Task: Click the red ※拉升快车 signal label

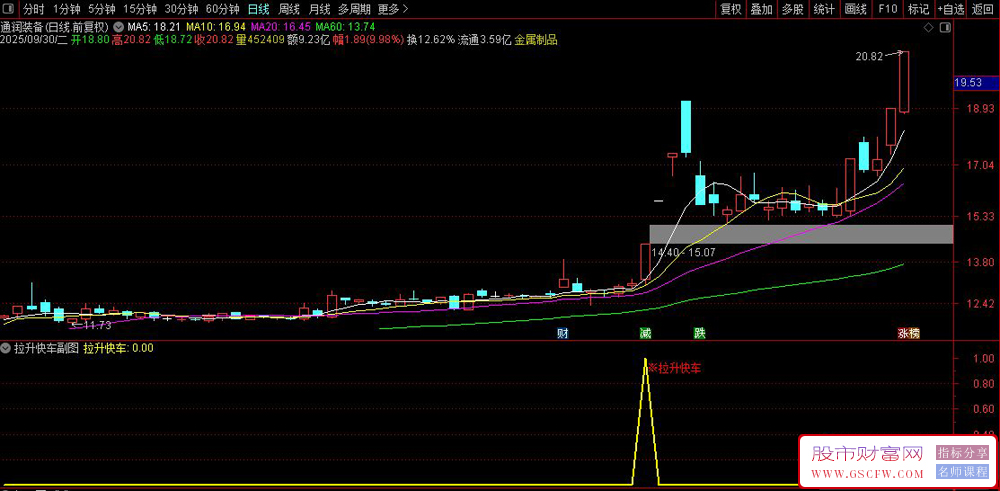Action: pos(674,368)
